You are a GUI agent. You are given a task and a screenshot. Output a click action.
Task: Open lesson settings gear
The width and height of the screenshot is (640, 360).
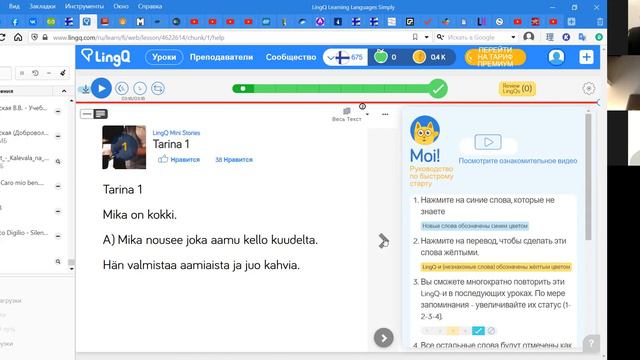click(x=588, y=88)
